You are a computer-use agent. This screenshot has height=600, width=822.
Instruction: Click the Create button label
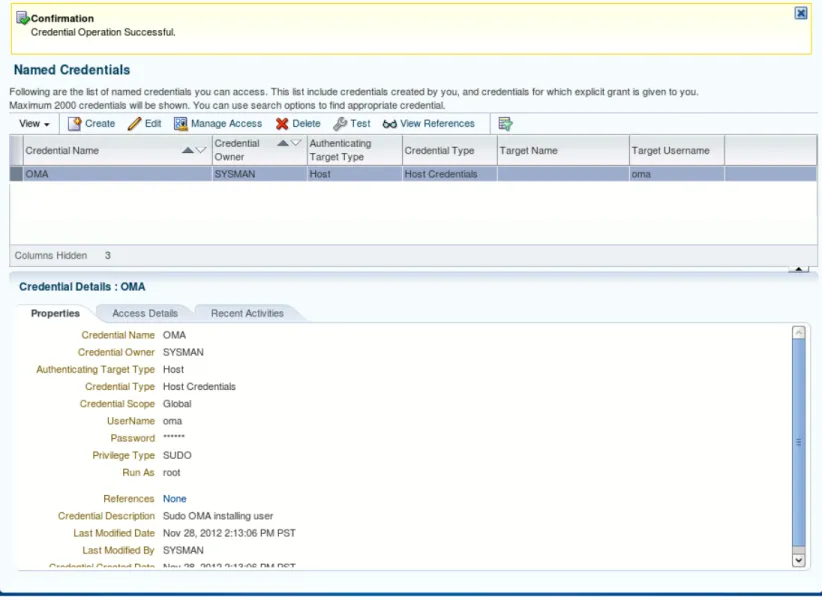pos(100,124)
